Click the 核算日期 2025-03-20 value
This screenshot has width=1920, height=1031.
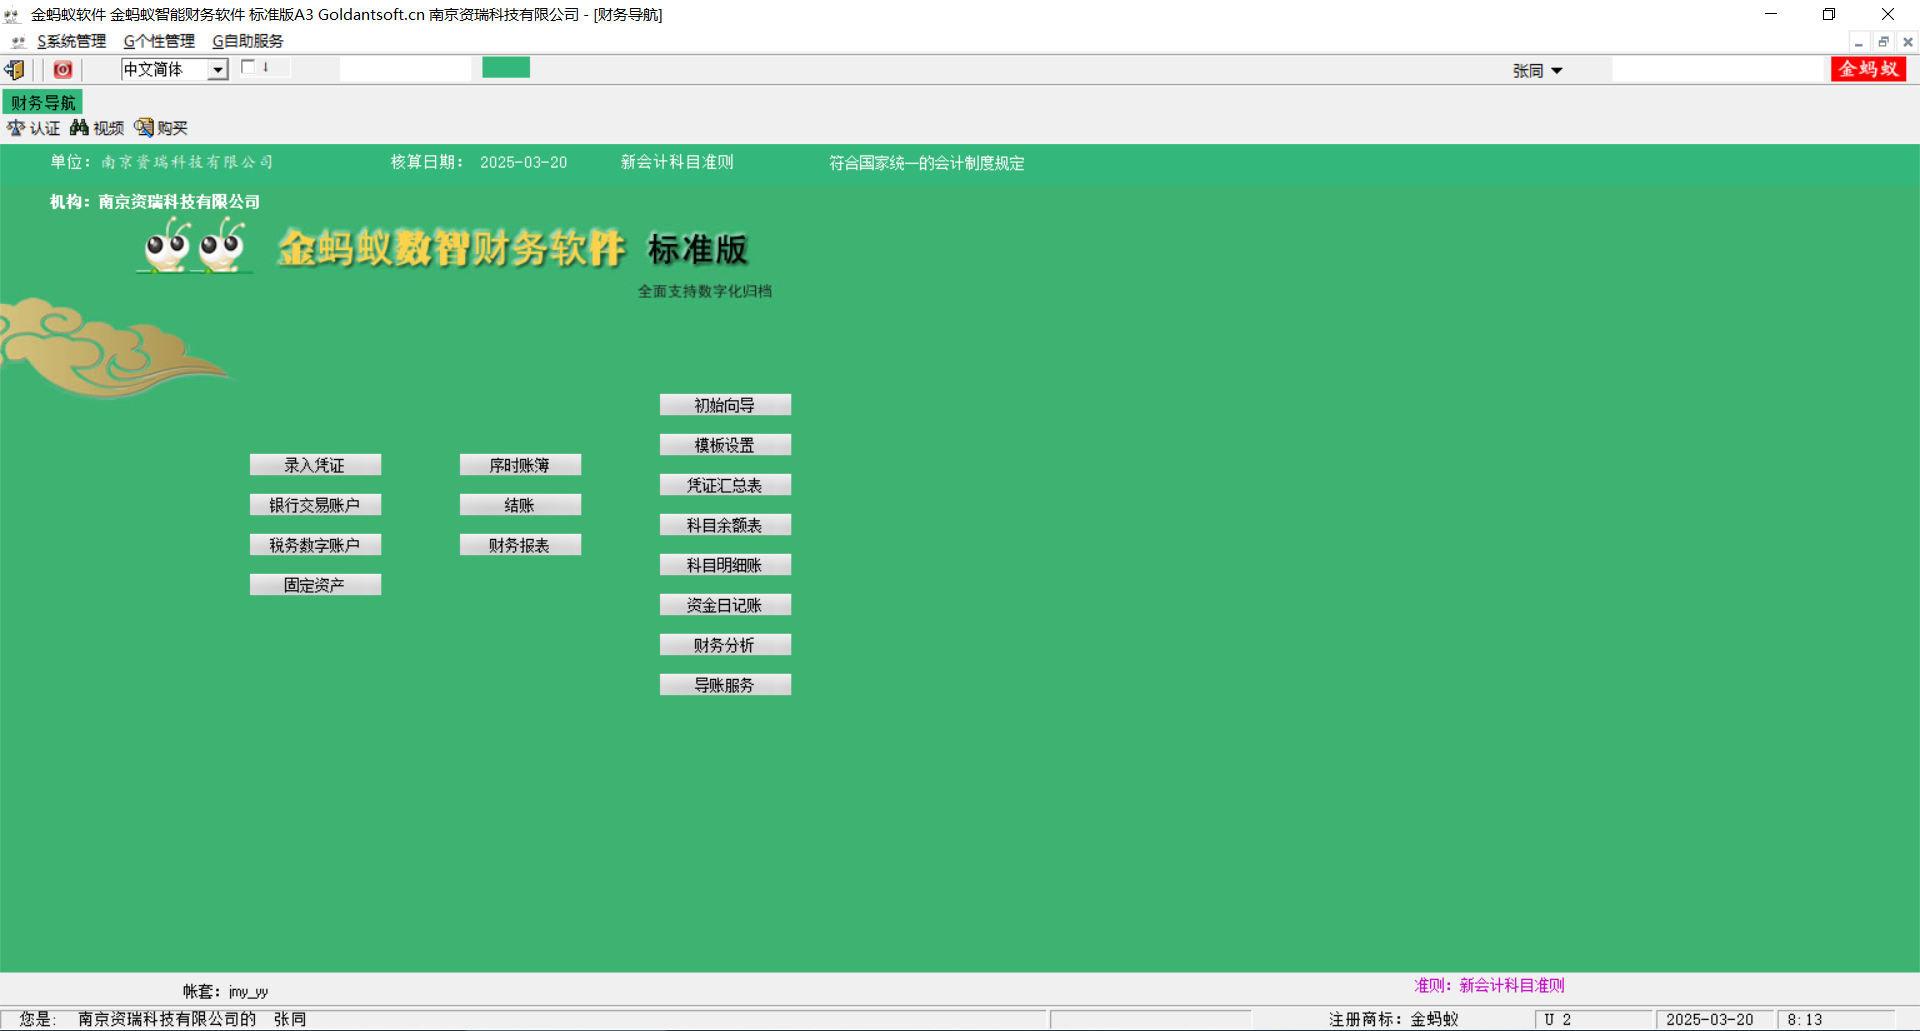click(523, 162)
